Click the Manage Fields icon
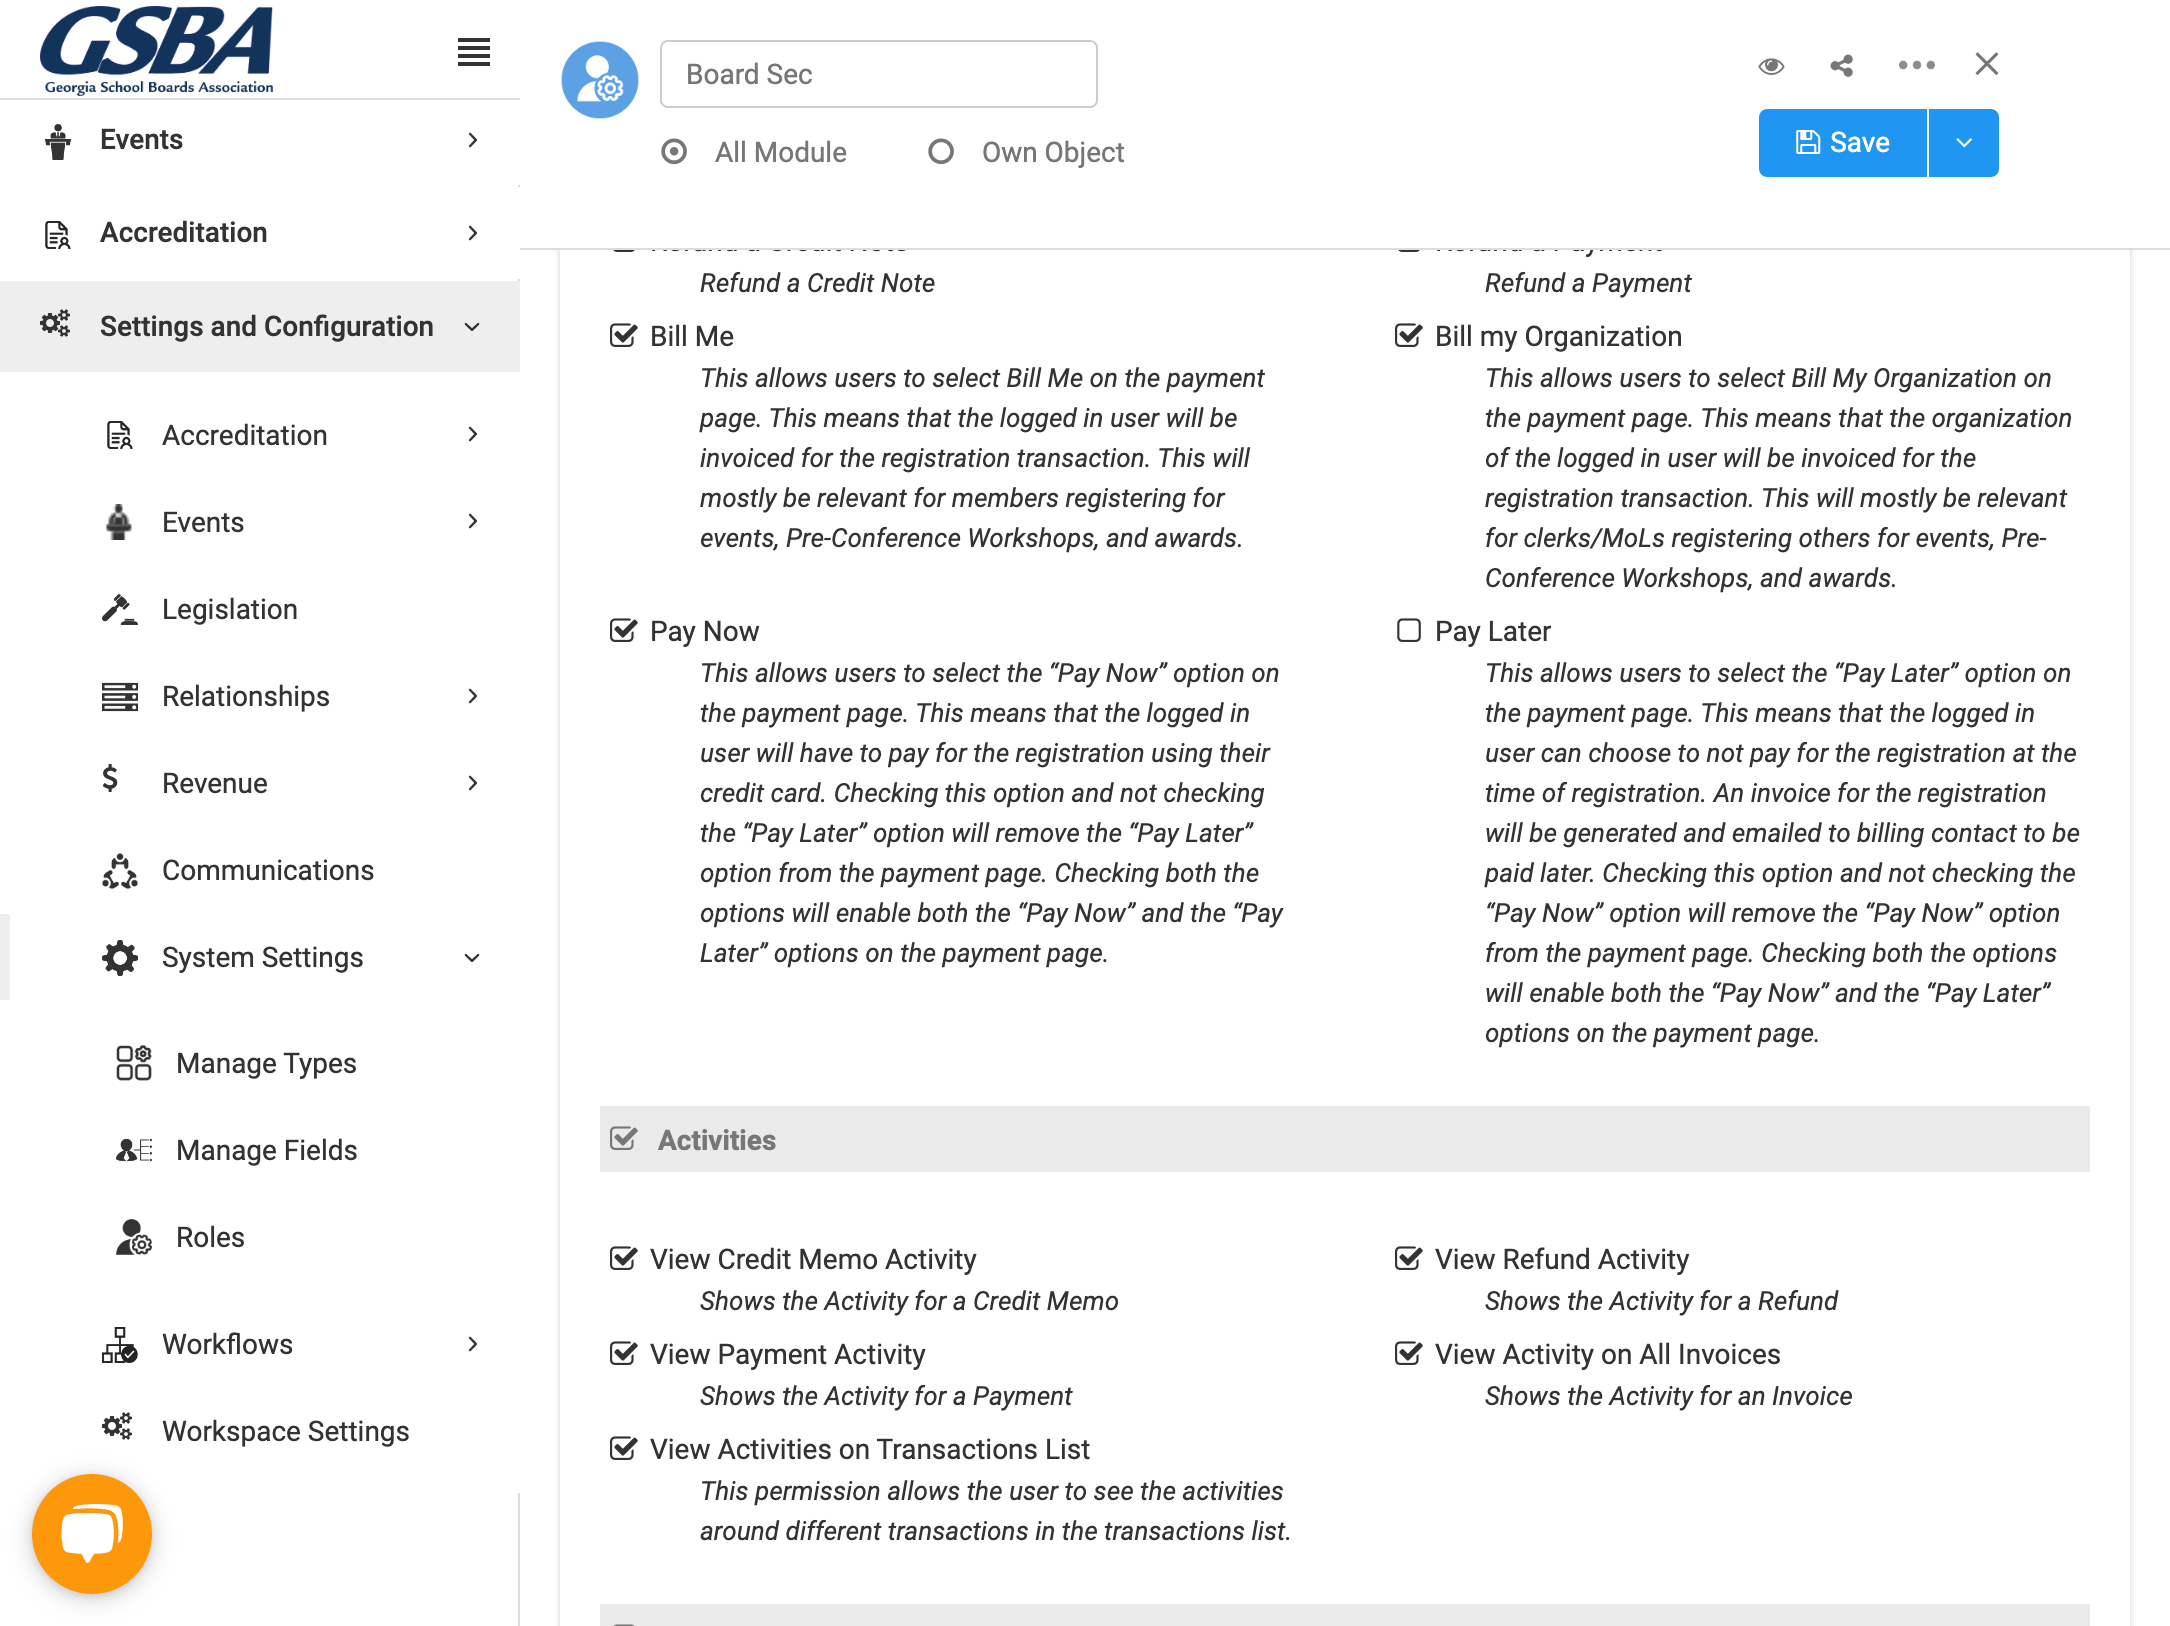This screenshot has width=2170, height=1626. (x=134, y=1150)
